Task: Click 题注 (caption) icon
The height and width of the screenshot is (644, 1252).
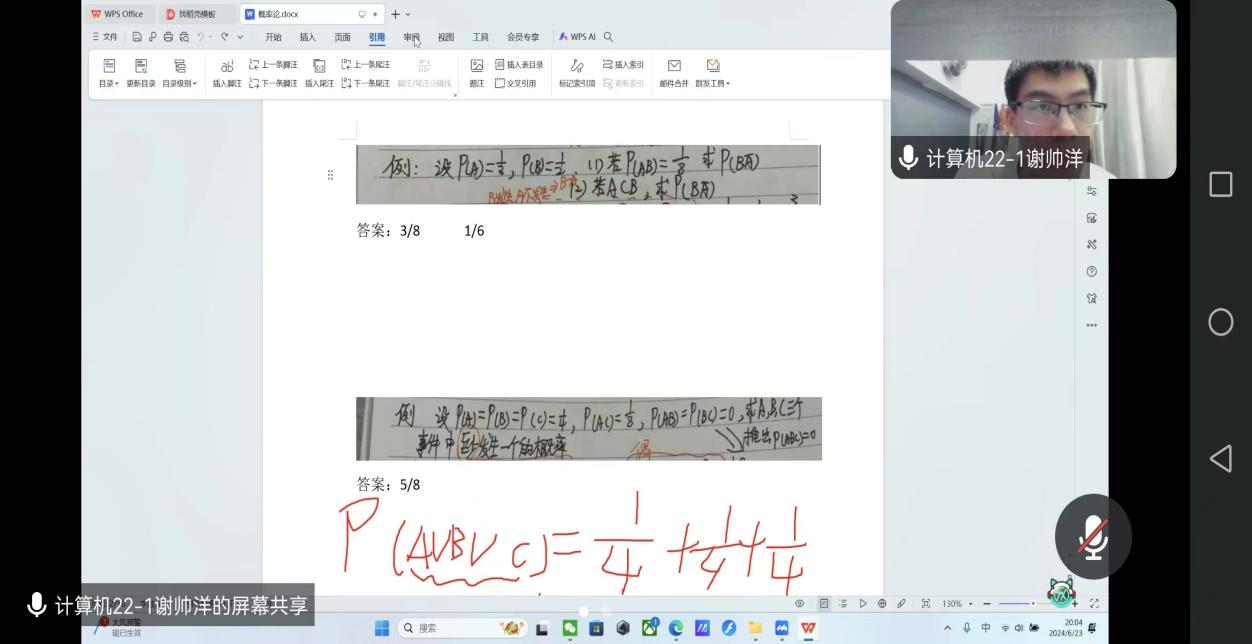Action: (477, 66)
